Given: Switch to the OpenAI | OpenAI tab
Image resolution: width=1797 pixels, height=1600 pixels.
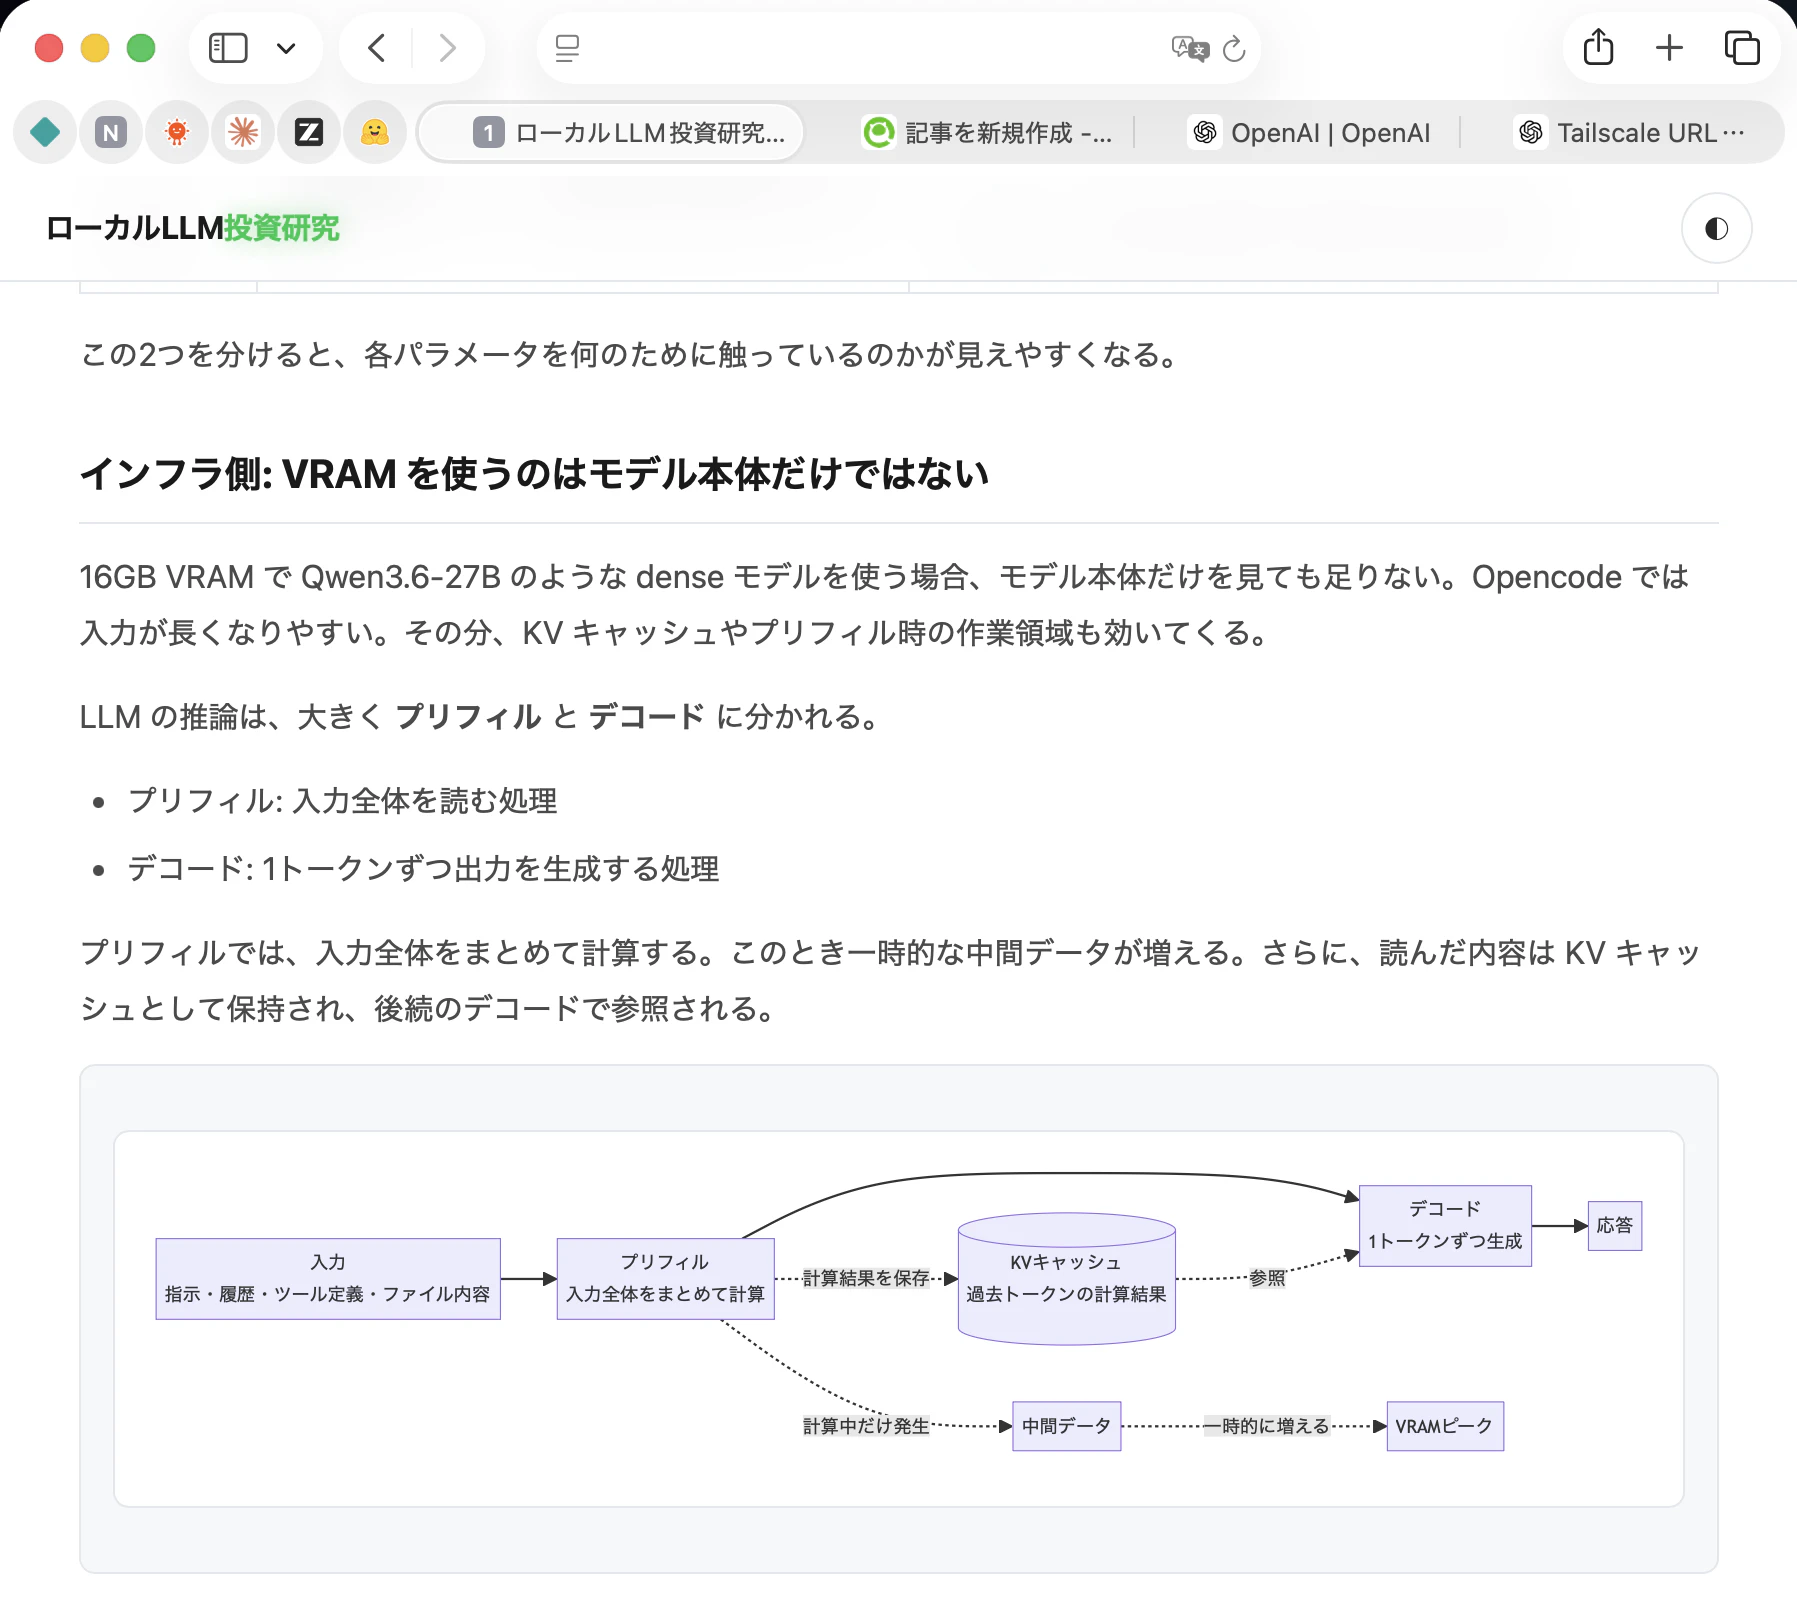Looking at the screenshot, I should tap(1310, 132).
